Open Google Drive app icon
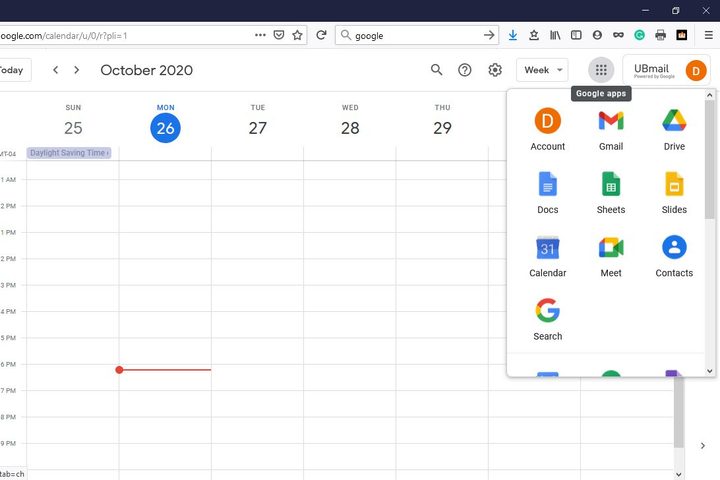This screenshot has height=480, width=720. tap(674, 130)
